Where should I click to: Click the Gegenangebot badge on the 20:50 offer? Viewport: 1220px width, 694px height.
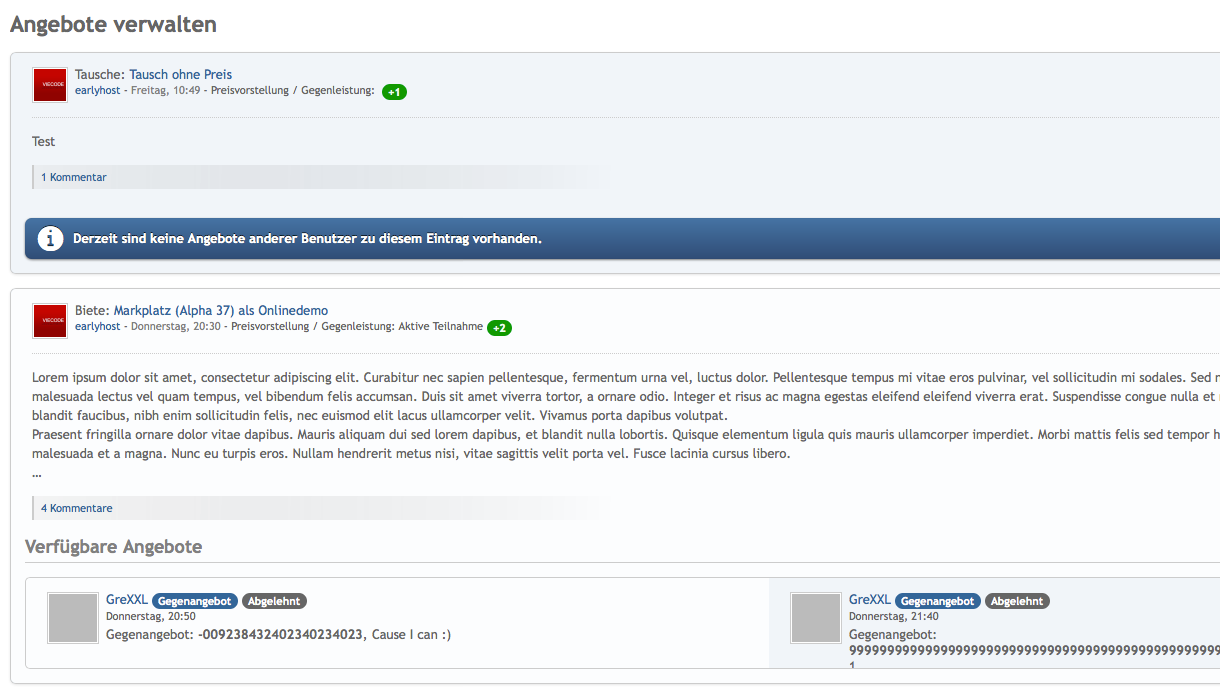click(x=195, y=601)
